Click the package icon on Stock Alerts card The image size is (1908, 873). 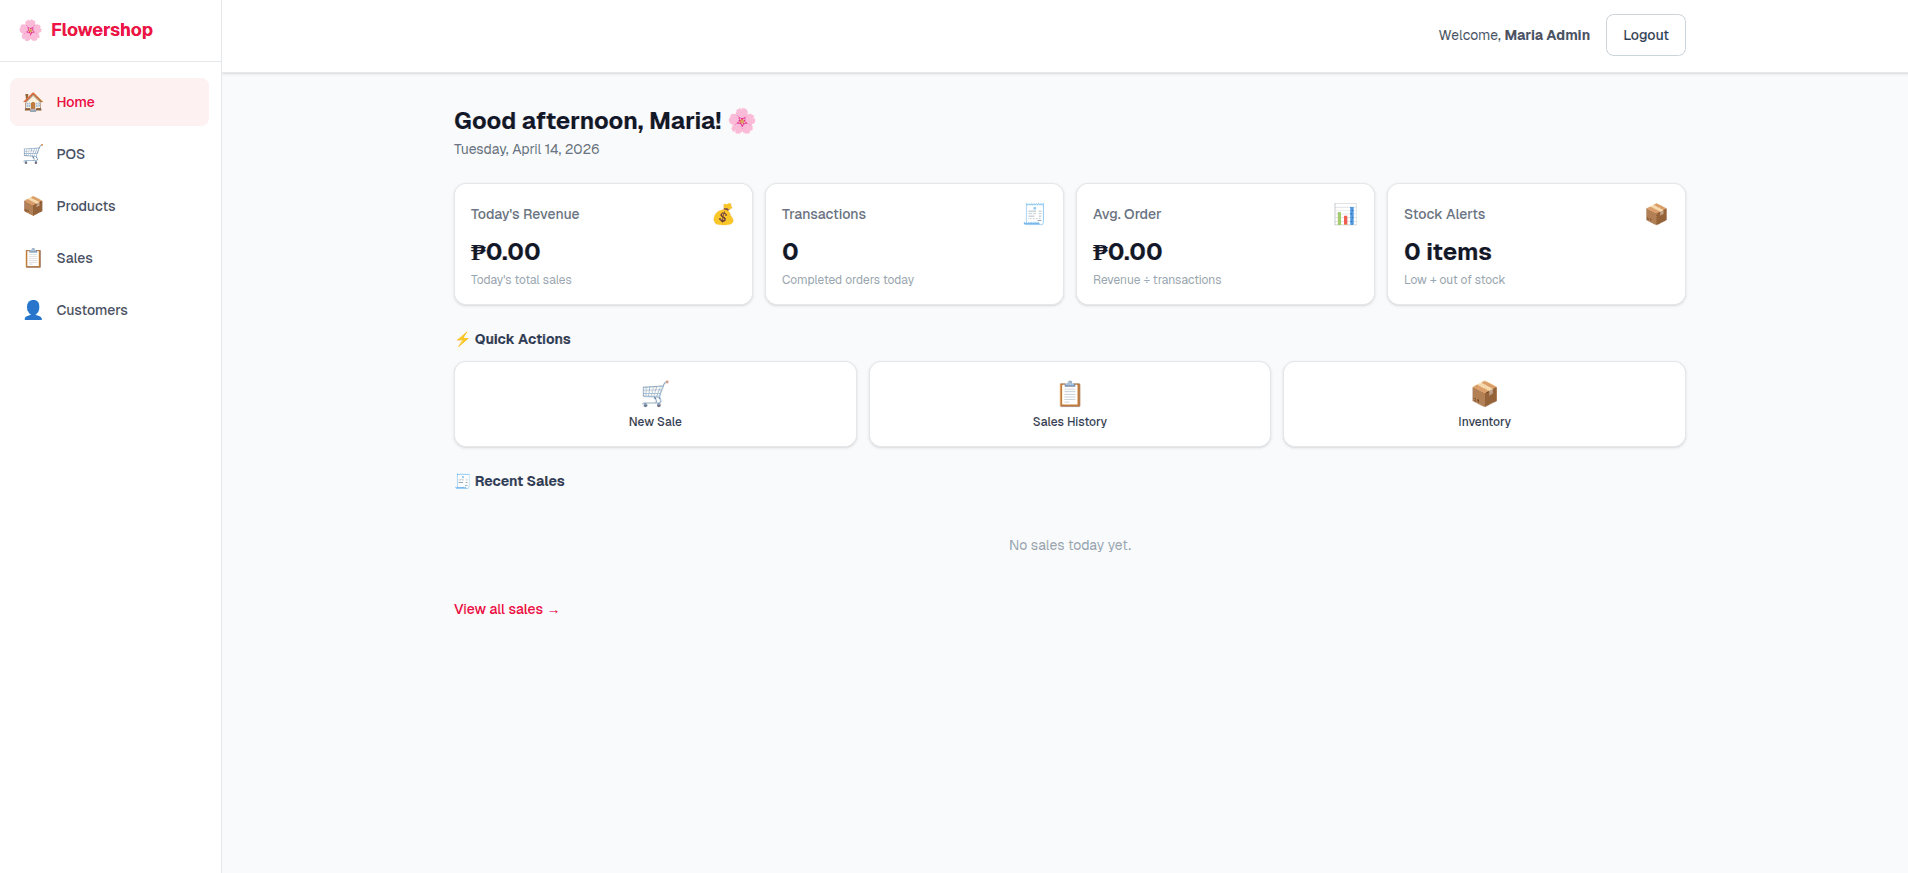[1656, 214]
